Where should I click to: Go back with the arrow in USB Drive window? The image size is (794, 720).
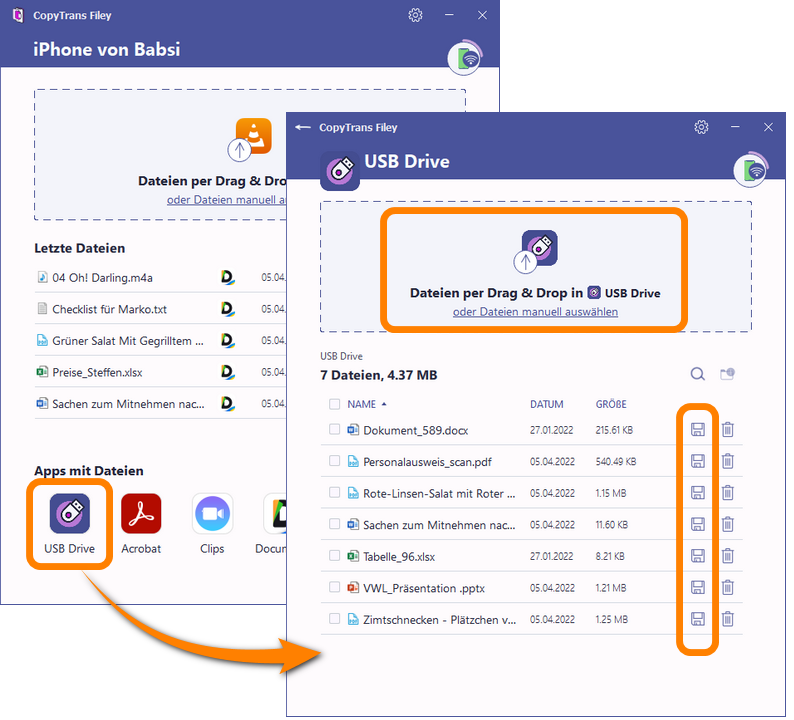pyautogui.click(x=303, y=127)
